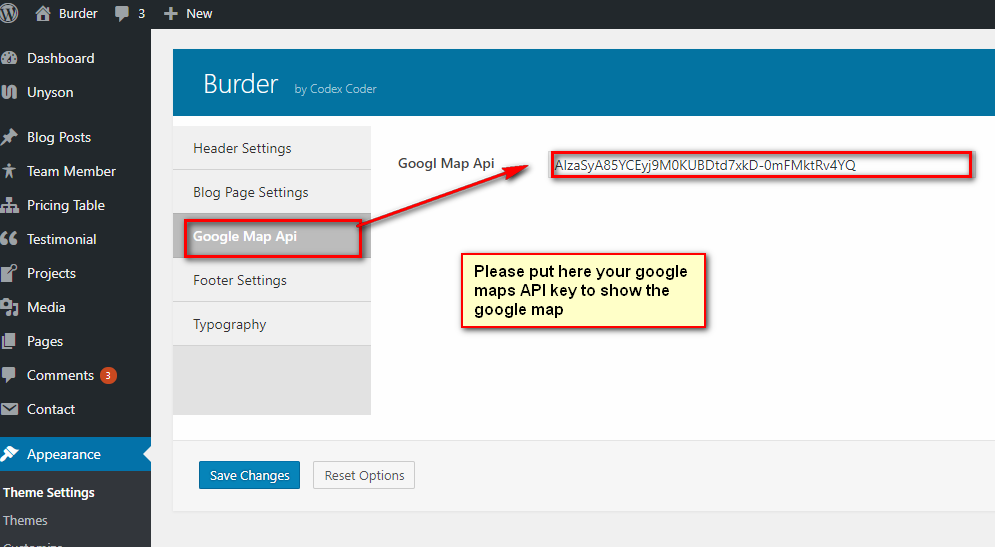Screen dimensions: 995x547
Task: Click 'by Codex Coder' text
Action: click(335, 89)
